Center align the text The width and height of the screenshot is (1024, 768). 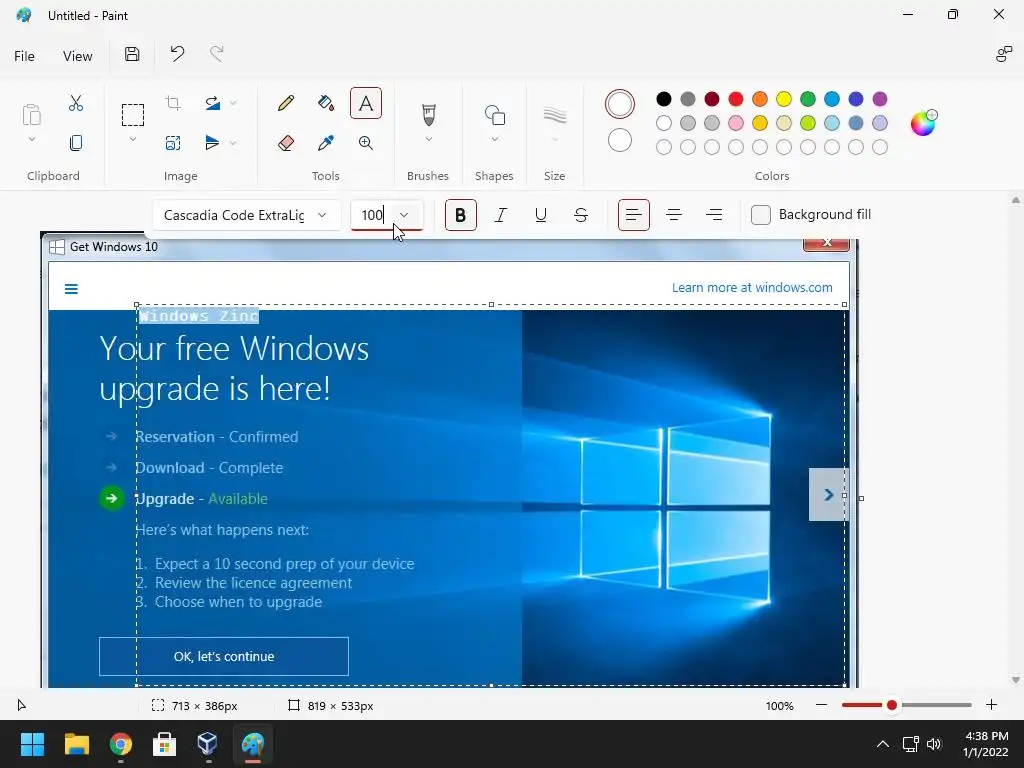point(674,215)
